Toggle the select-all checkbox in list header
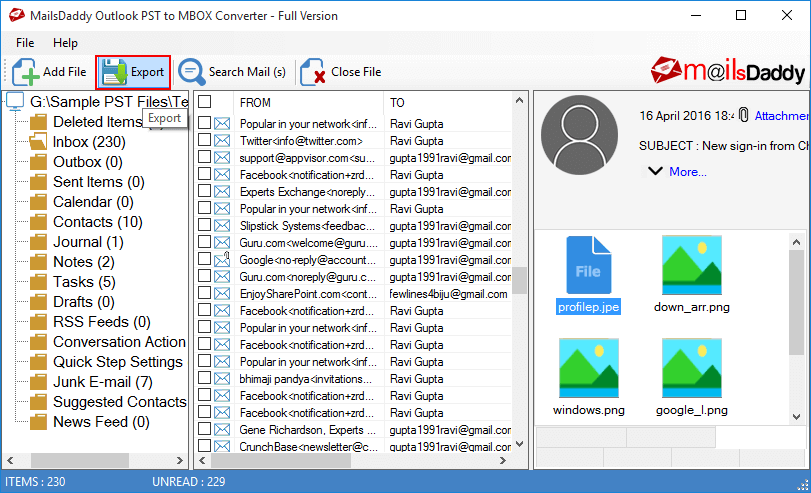The width and height of the screenshot is (811, 493). point(205,101)
